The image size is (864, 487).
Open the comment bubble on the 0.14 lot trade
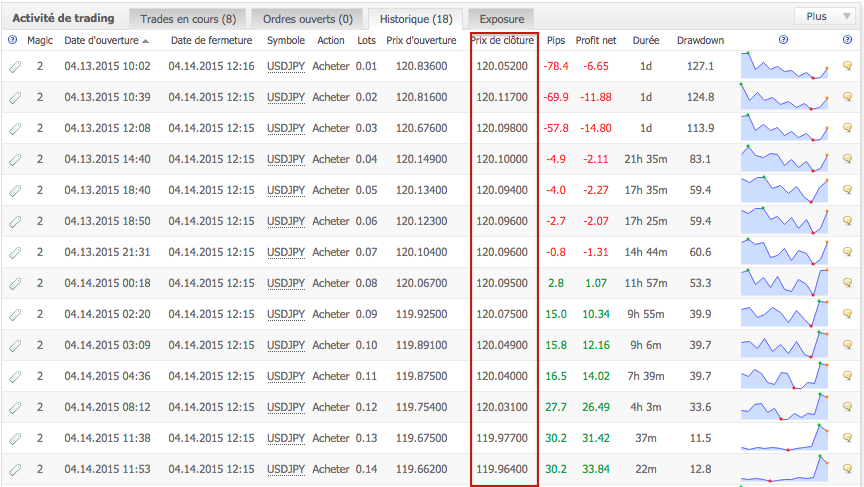pyautogui.click(x=848, y=469)
